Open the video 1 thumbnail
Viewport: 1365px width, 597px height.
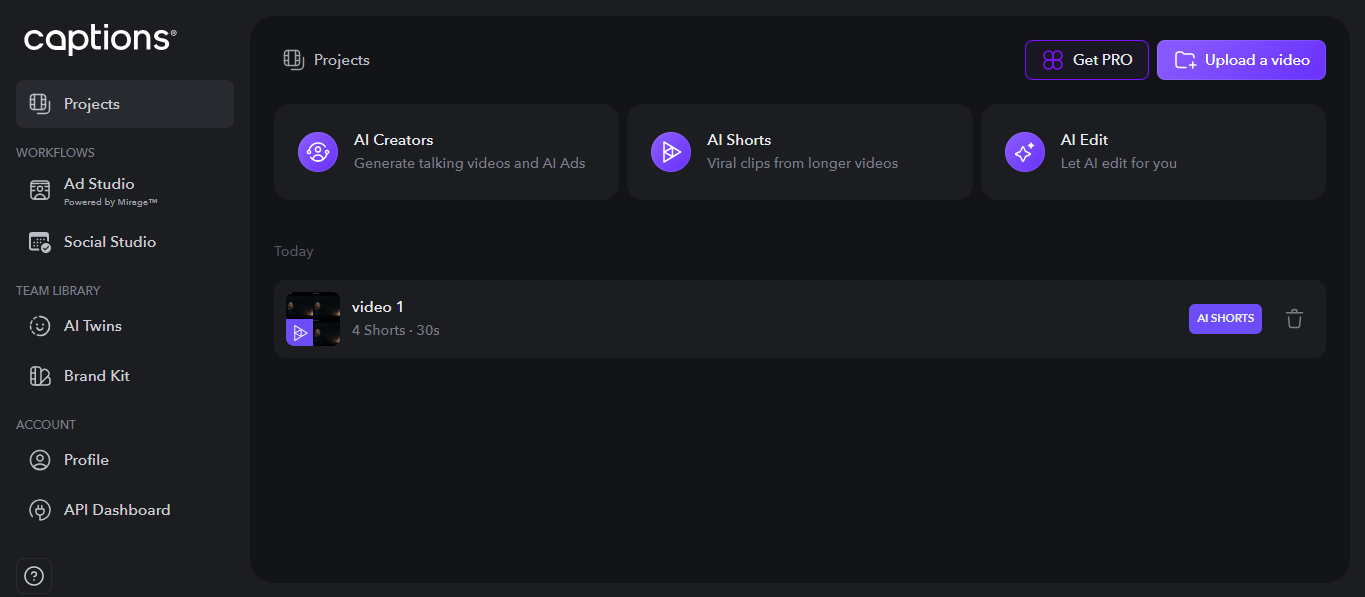point(313,319)
